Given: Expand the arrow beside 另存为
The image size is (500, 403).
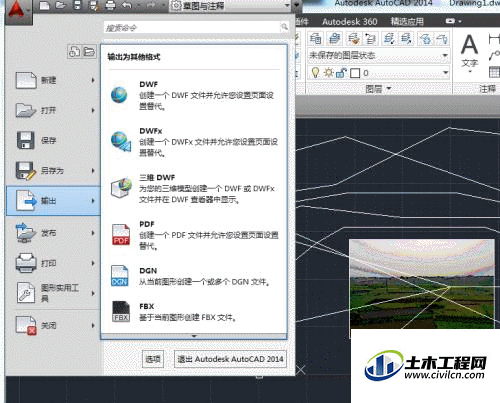Looking at the screenshot, I should tap(93, 171).
